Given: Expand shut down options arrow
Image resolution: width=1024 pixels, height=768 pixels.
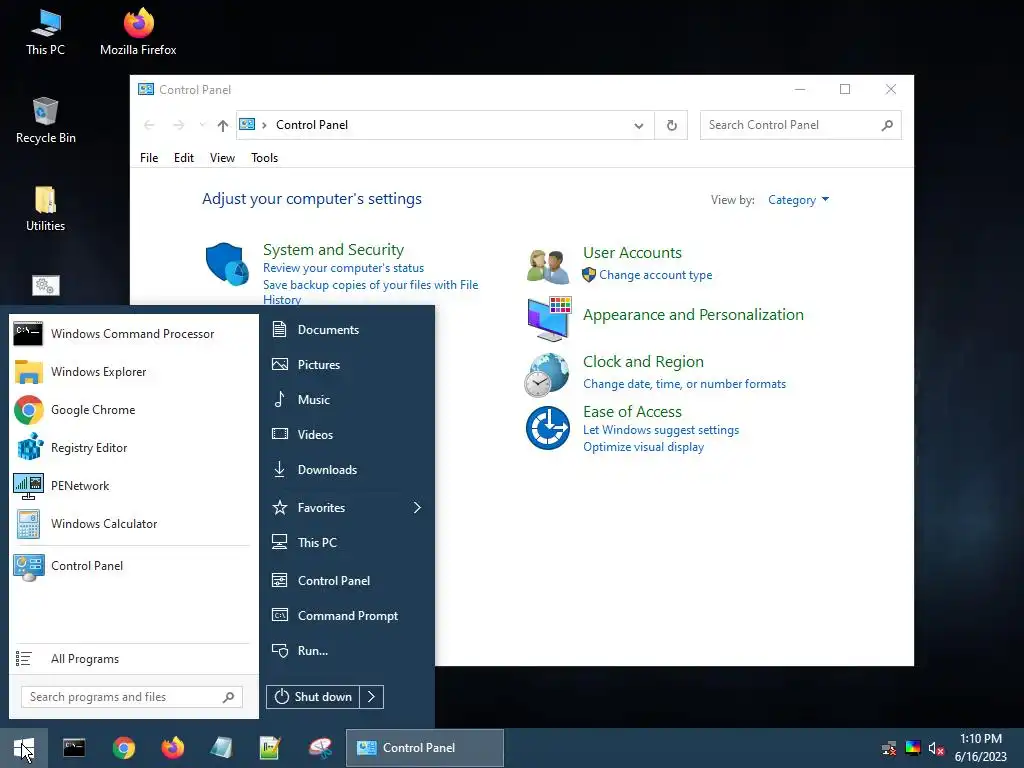Looking at the screenshot, I should tap(372, 697).
